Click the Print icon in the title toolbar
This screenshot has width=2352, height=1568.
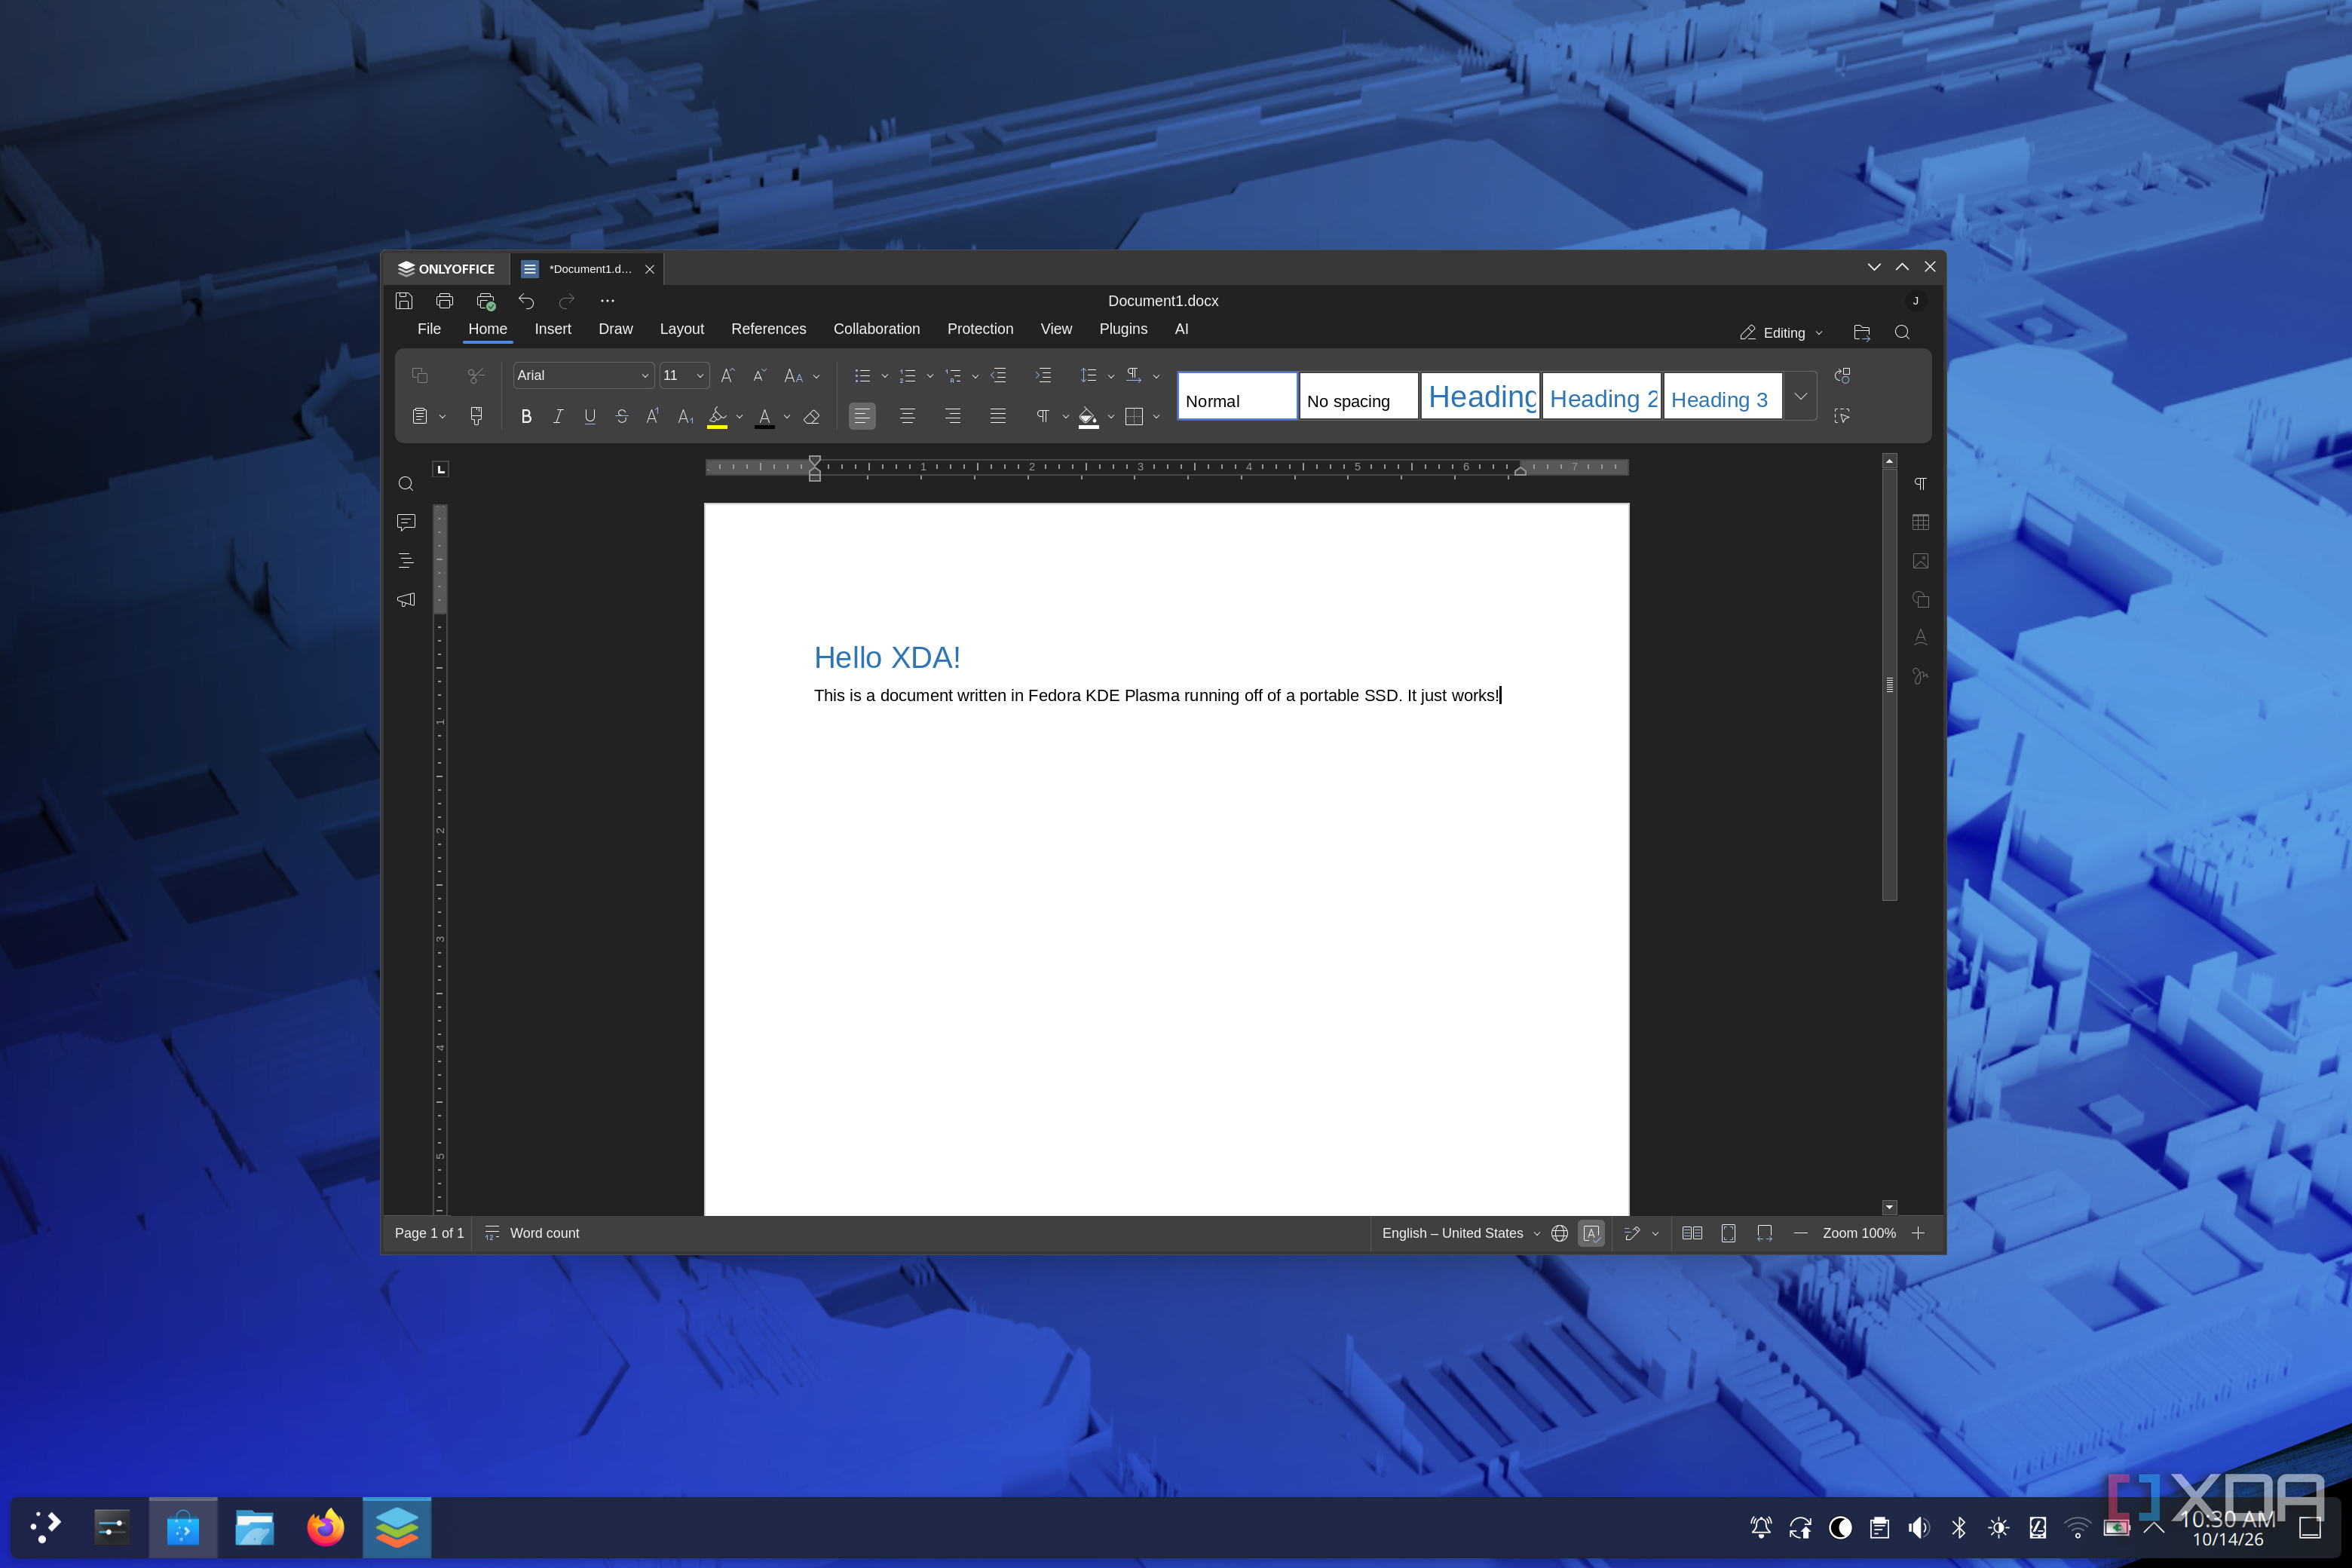click(445, 301)
